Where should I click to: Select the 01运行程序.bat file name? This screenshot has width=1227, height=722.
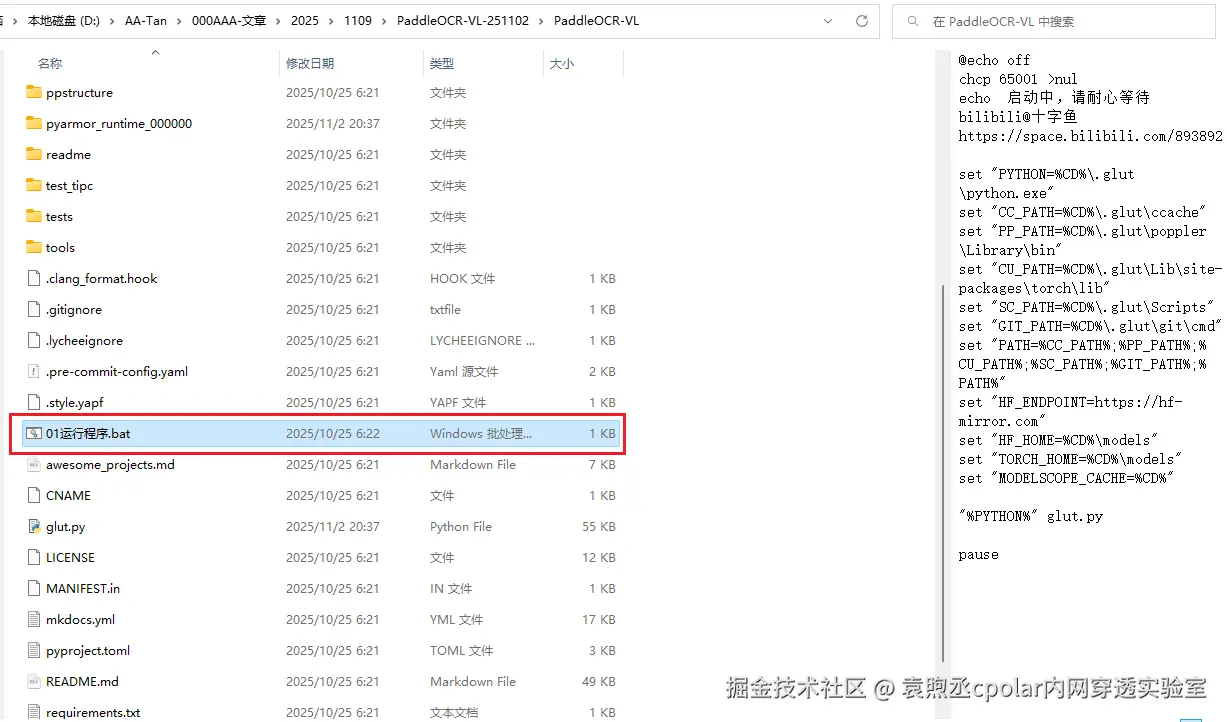[x=88, y=434]
